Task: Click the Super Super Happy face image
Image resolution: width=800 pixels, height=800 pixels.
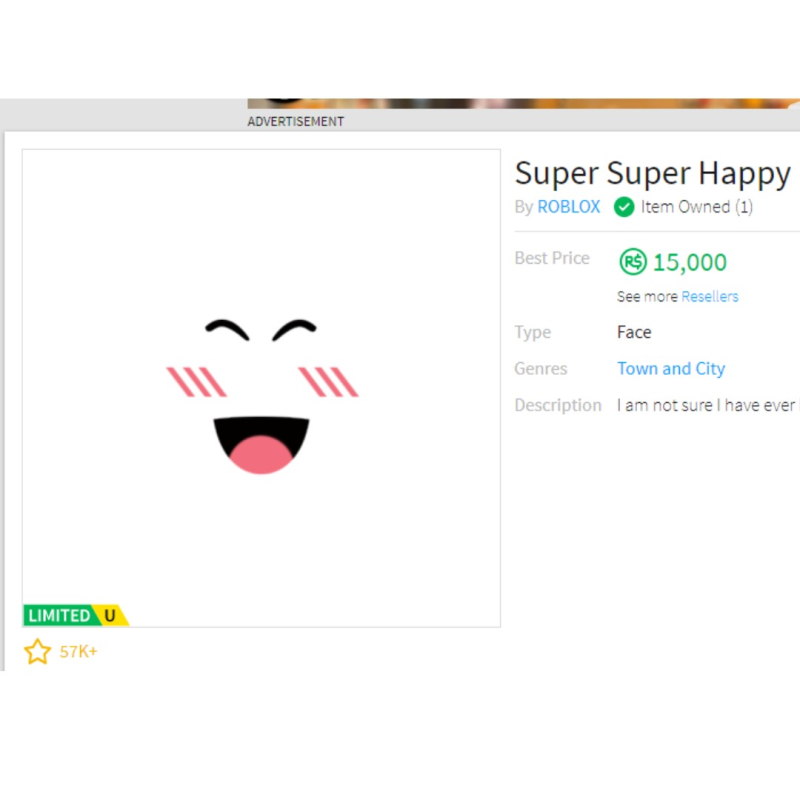Action: point(260,390)
